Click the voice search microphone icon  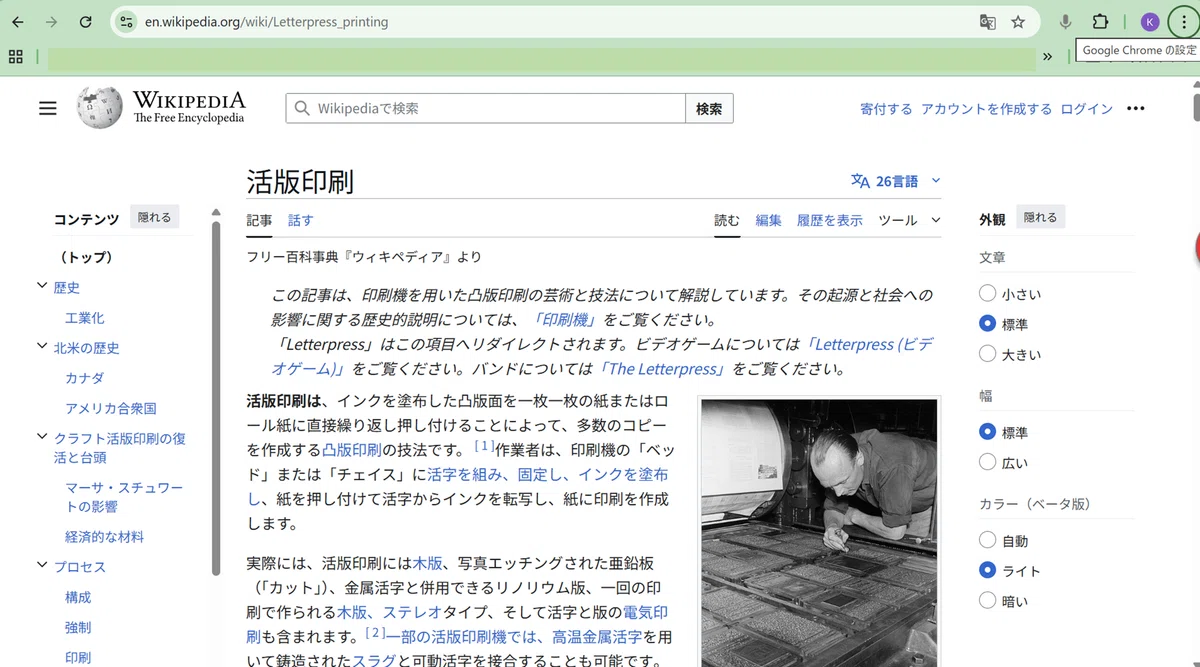tap(1066, 22)
